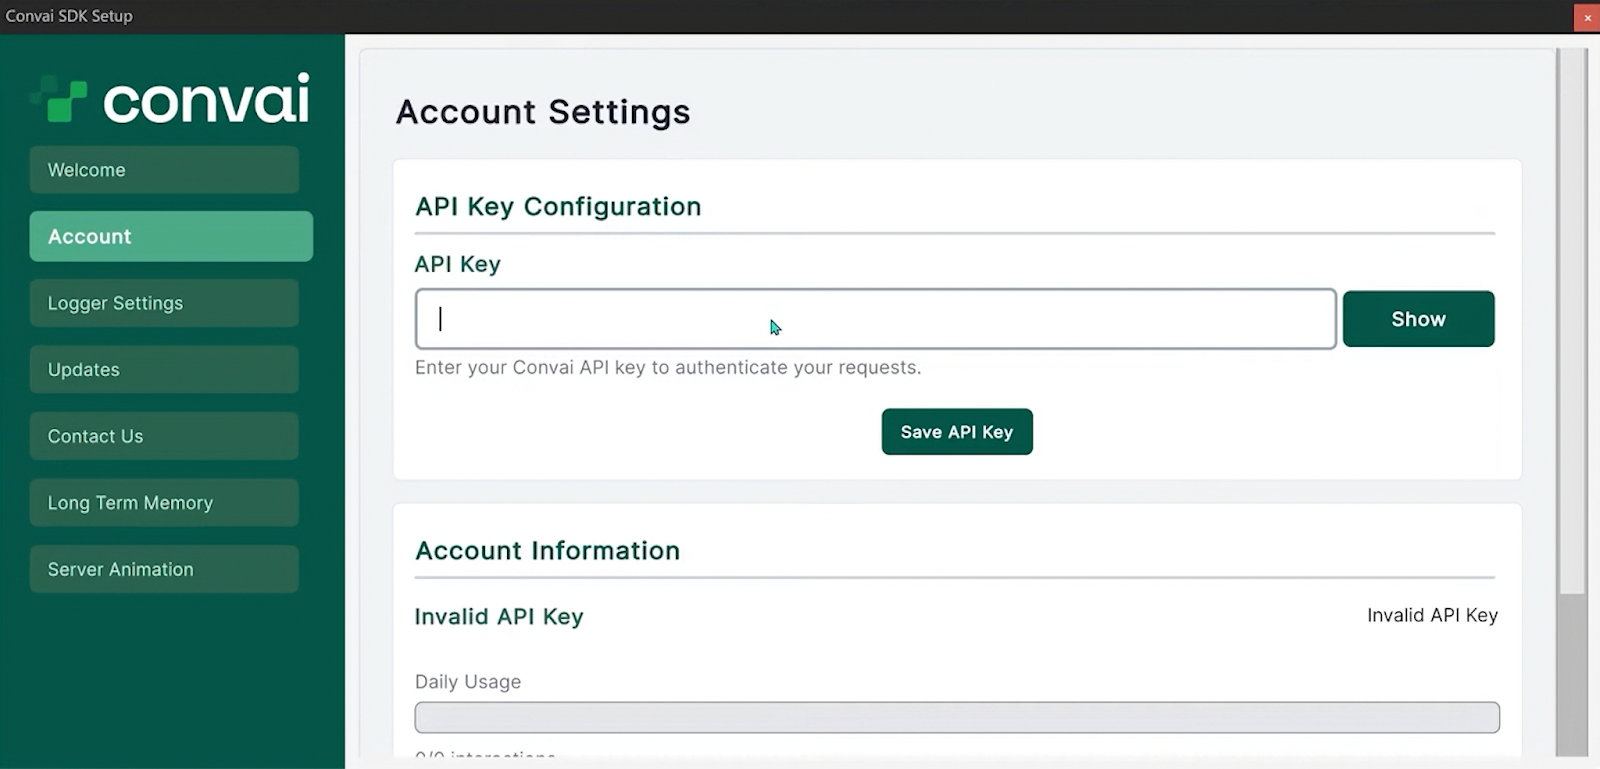
Task: Click the Convai SDK Setup window title
Action: (69, 16)
